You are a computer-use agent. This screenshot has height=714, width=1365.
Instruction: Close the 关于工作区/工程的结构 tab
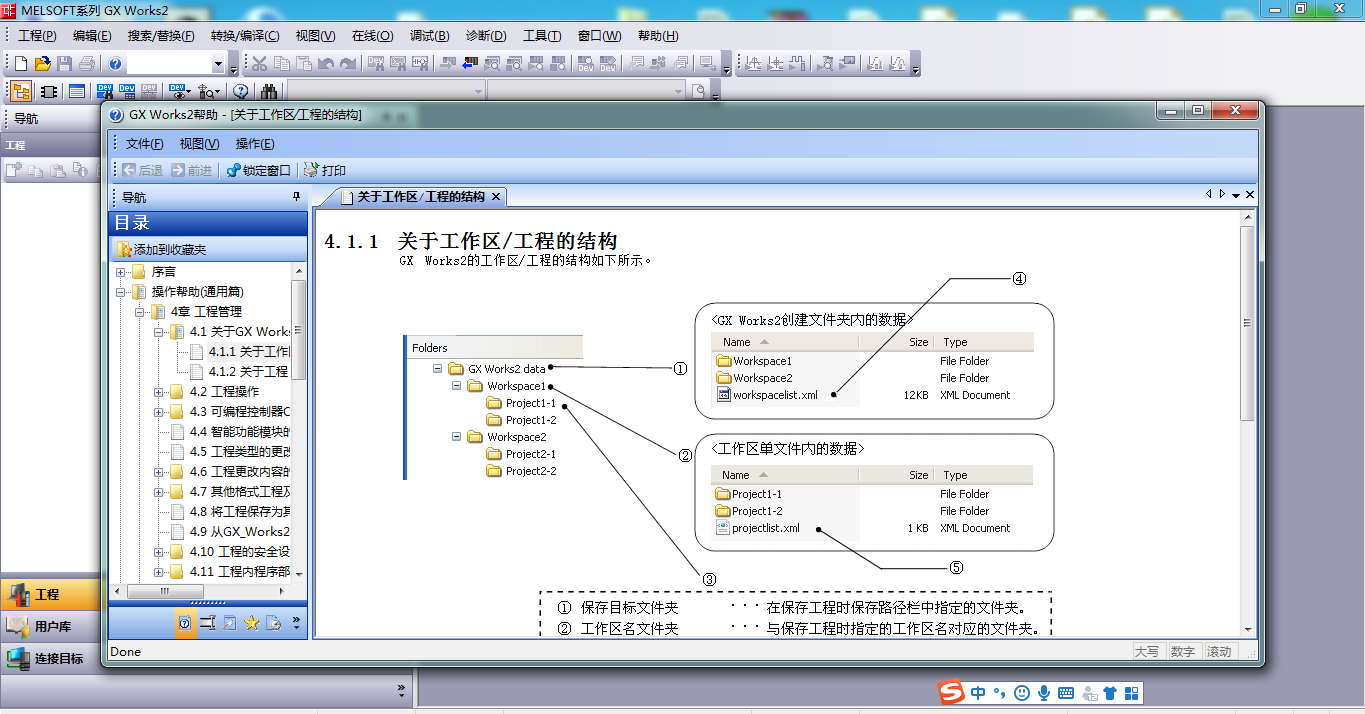click(x=495, y=197)
